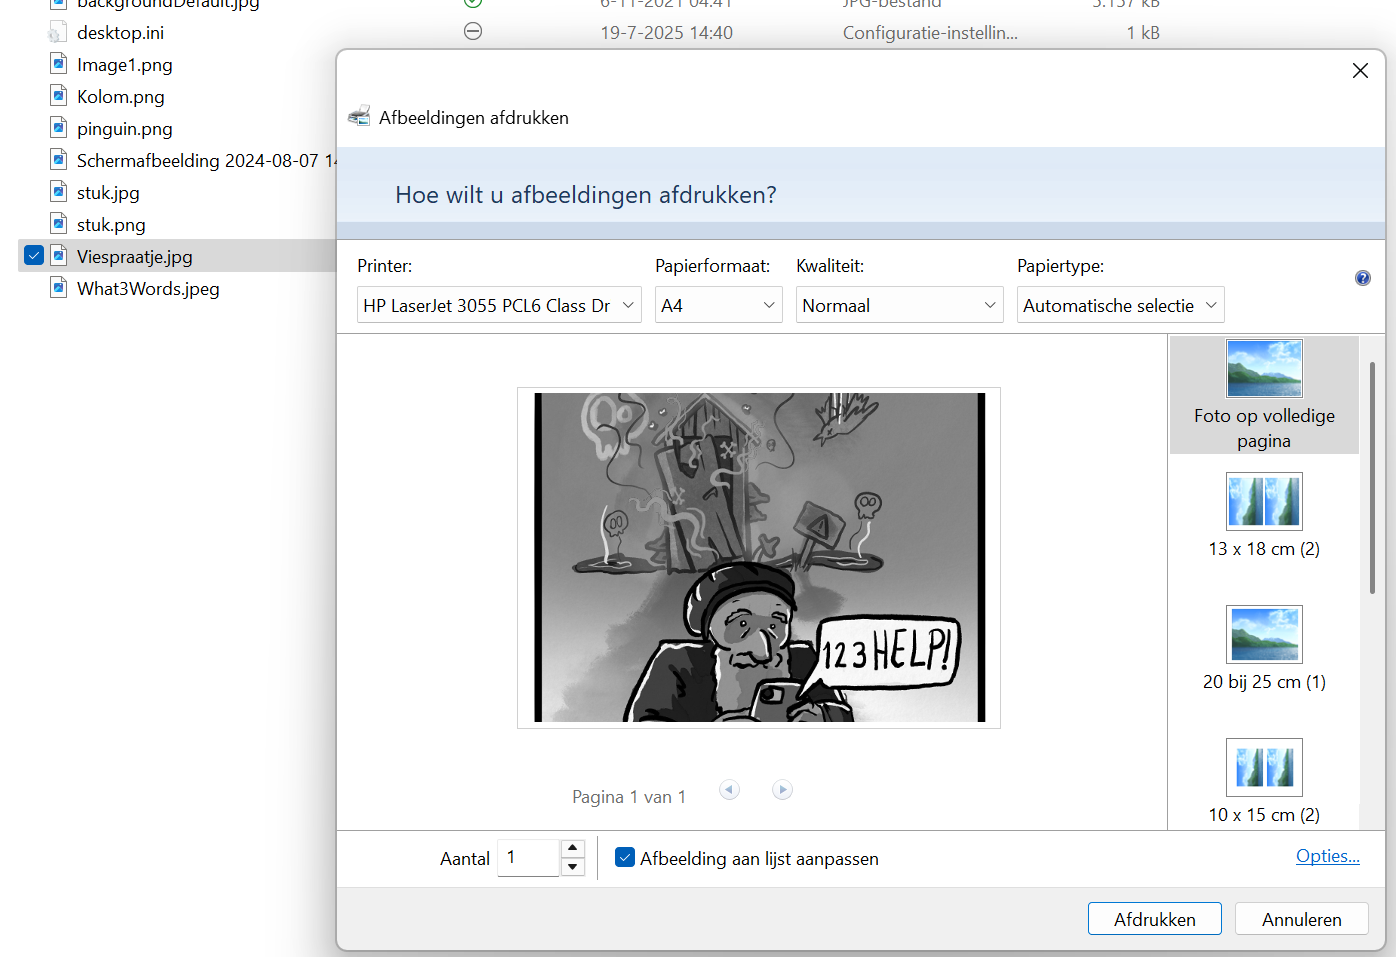Click the previous page arrow under the preview
1396x957 pixels.
pos(729,789)
